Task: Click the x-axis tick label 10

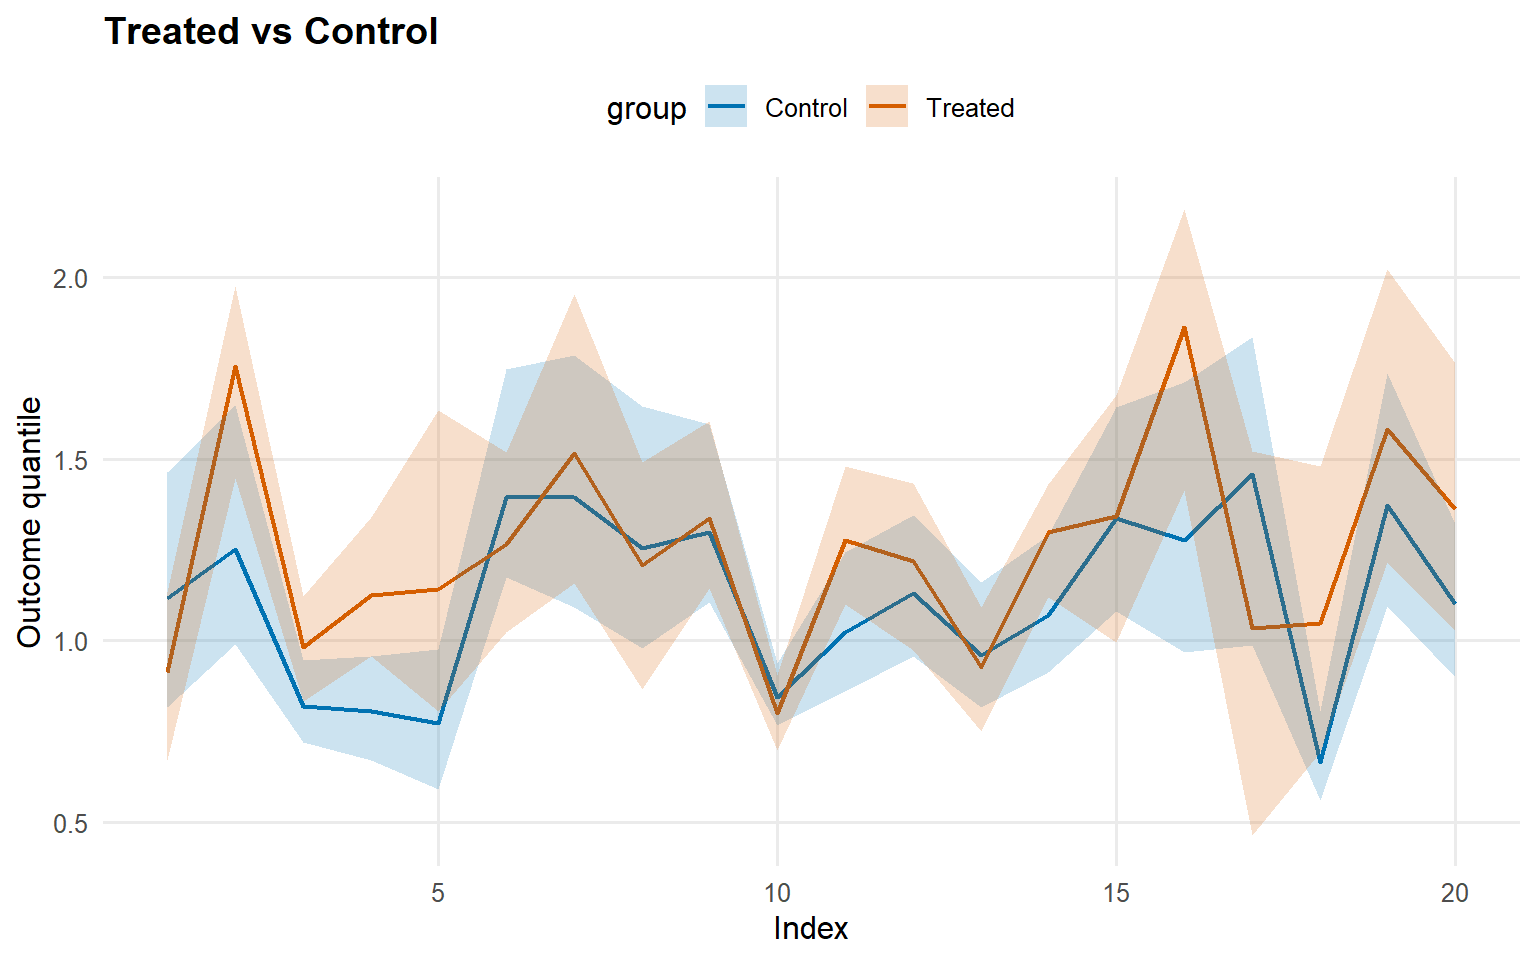Action: tap(777, 893)
